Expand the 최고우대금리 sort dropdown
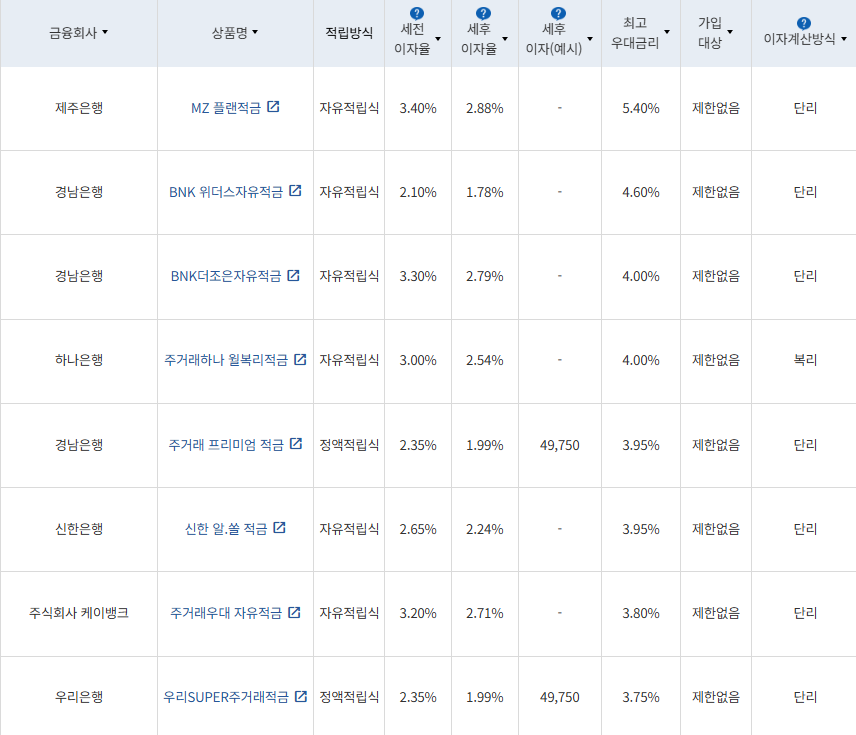Image resolution: width=856 pixels, height=735 pixels. (x=665, y=33)
